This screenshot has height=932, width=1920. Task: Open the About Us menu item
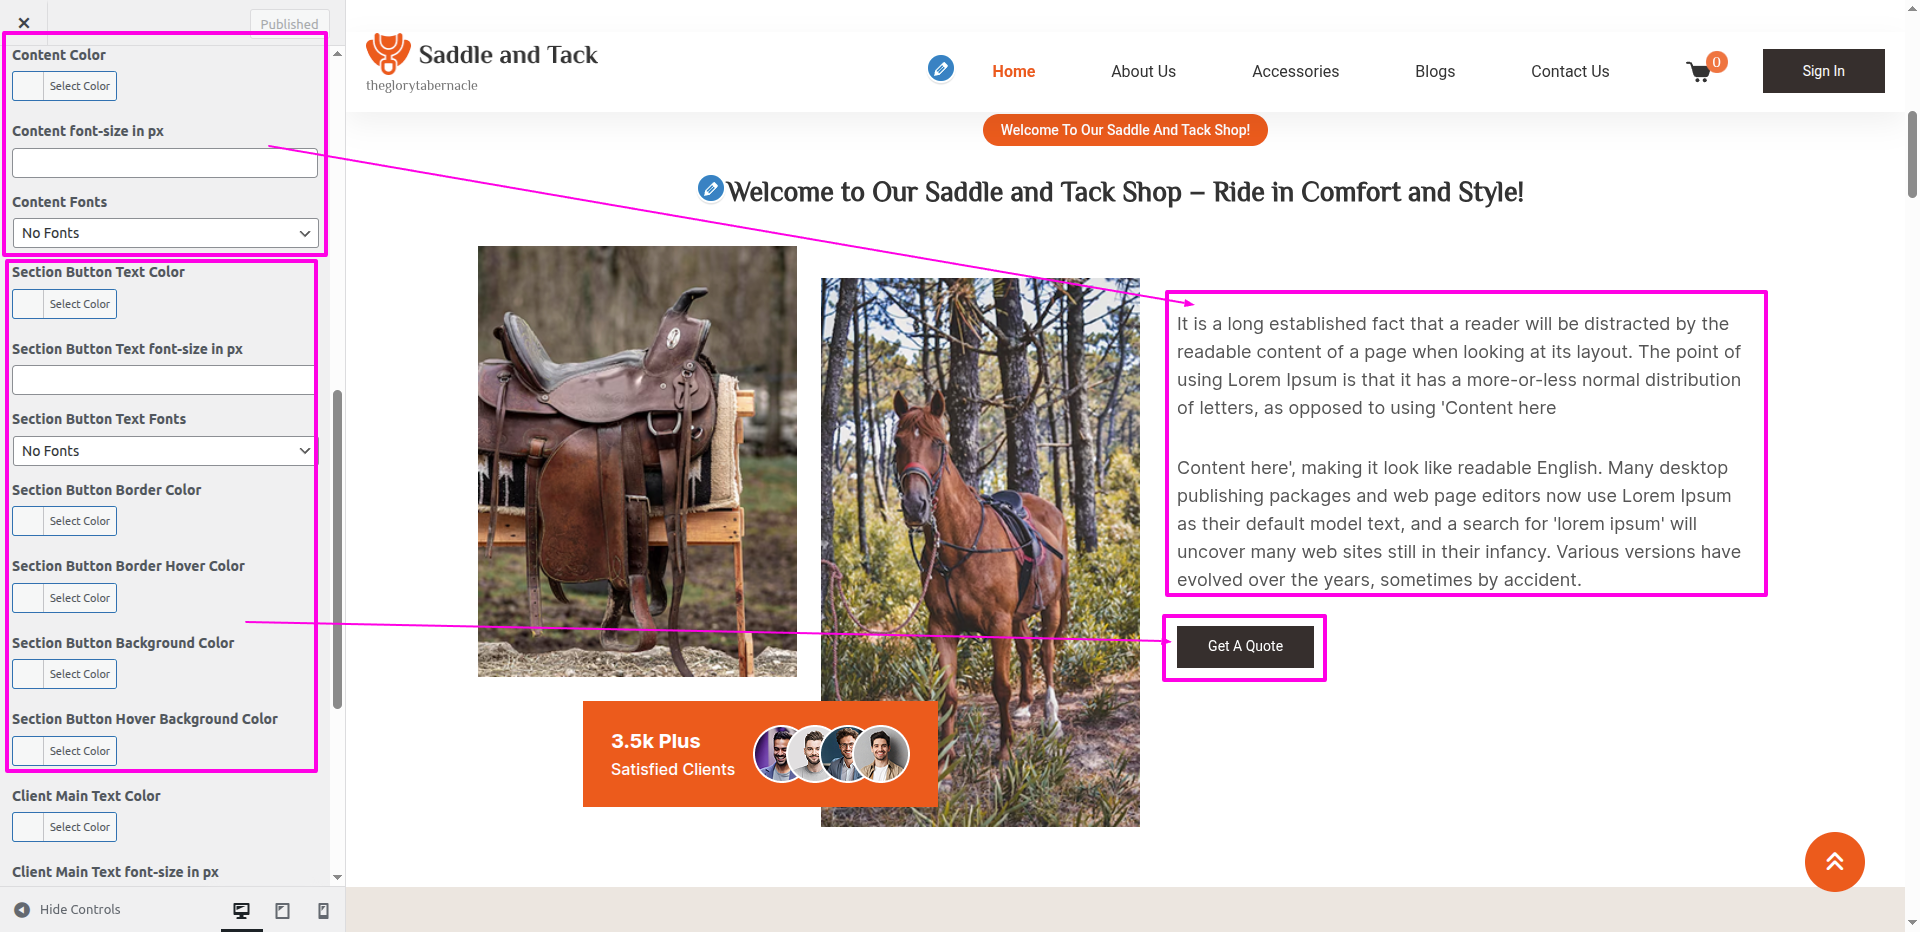(x=1143, y=72)
